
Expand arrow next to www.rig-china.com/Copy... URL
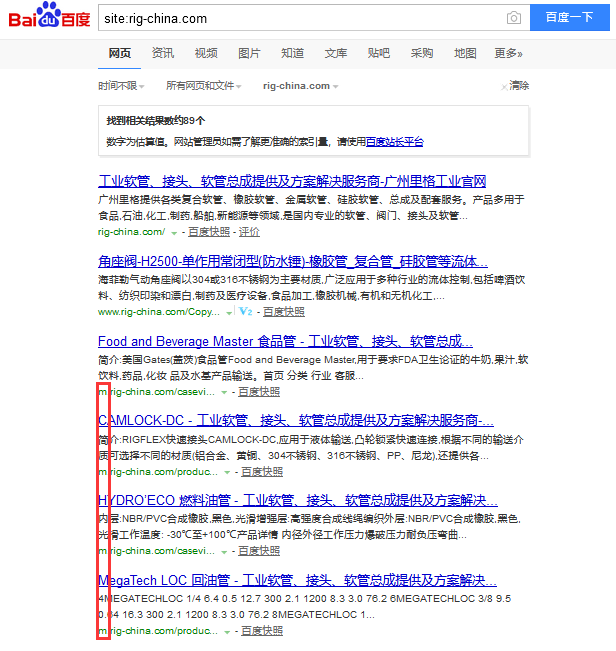coord(229,313)
